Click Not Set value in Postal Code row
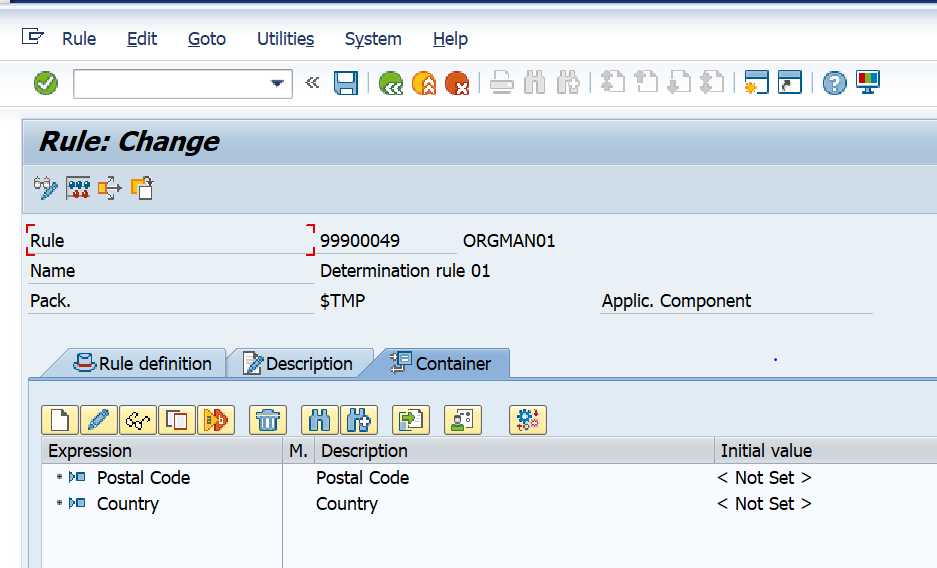The image size is (937, 568). 764,478
